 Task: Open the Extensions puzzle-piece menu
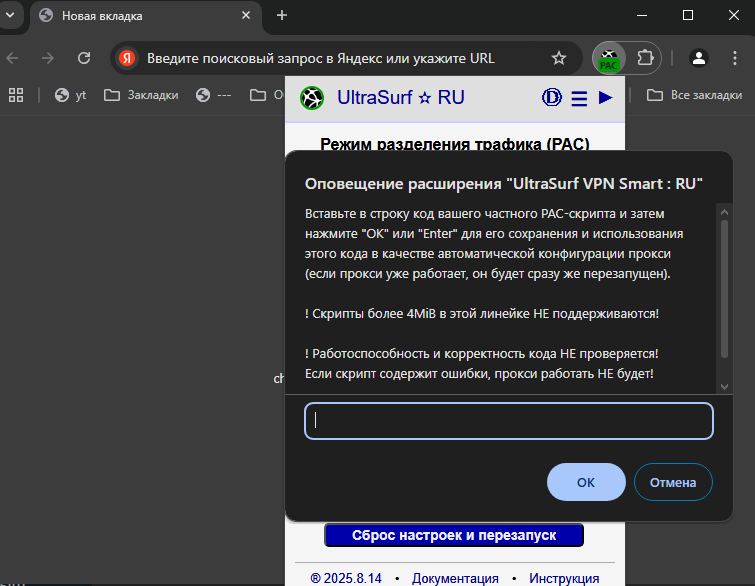[645, 58]
